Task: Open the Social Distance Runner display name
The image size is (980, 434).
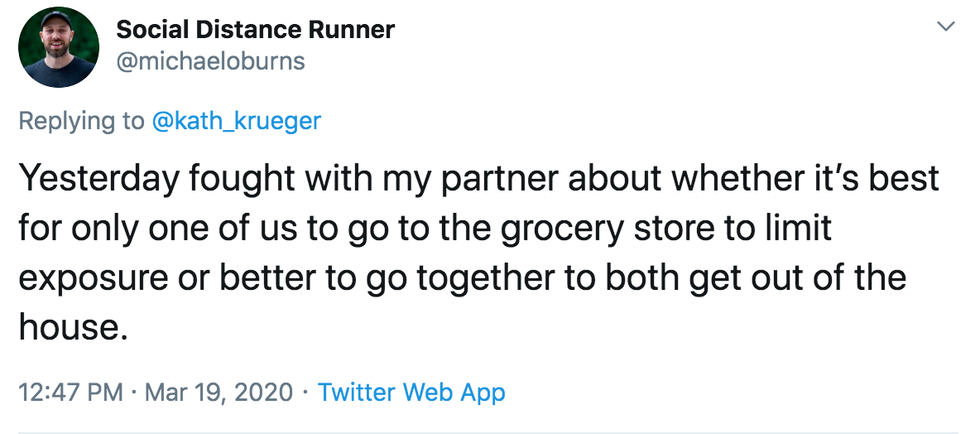Action: pyautogui.click(x=256, y=29)
